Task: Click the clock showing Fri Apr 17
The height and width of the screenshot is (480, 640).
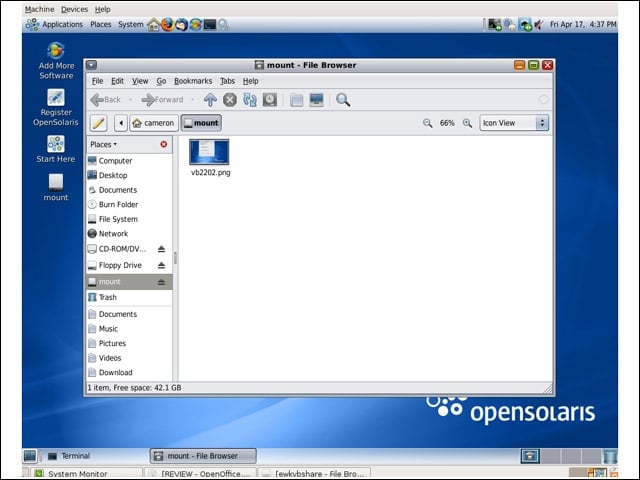Action: pyautogui.click(x=583, y=24)
